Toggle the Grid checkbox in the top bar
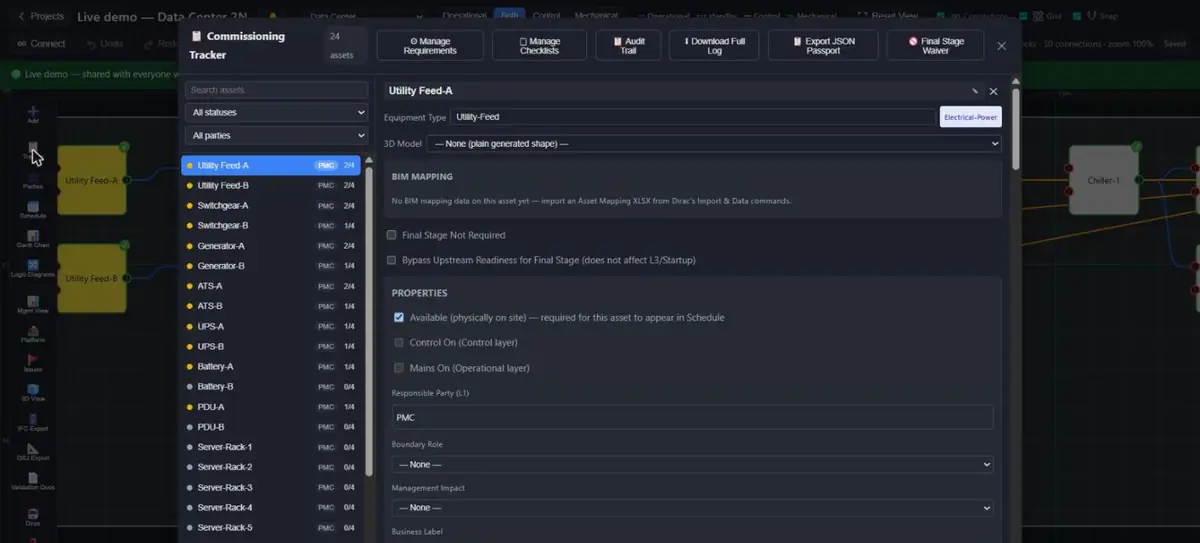Screen dimensions: 1200x543 [1023, 16]
